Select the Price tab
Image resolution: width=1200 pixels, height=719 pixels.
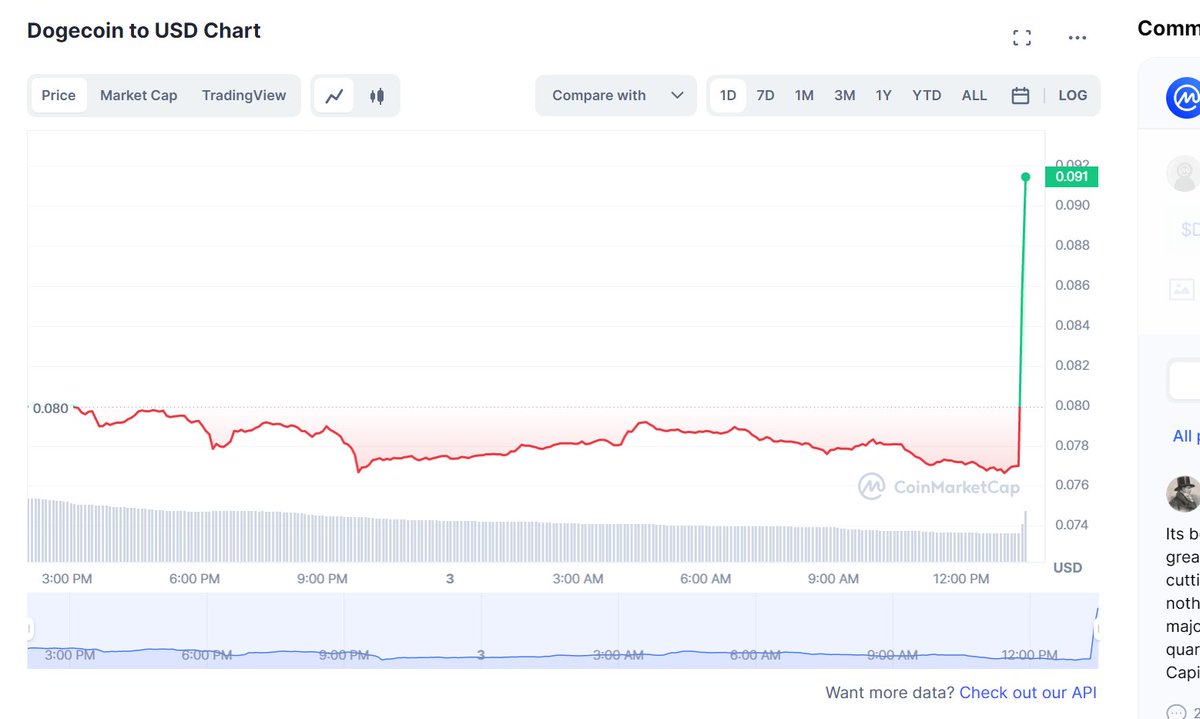point(59,96)
